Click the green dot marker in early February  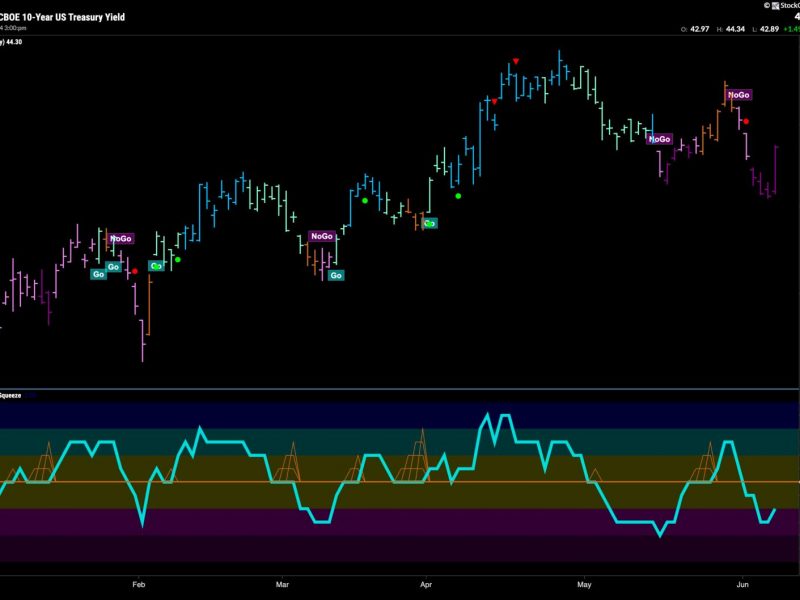coord(178,260)
